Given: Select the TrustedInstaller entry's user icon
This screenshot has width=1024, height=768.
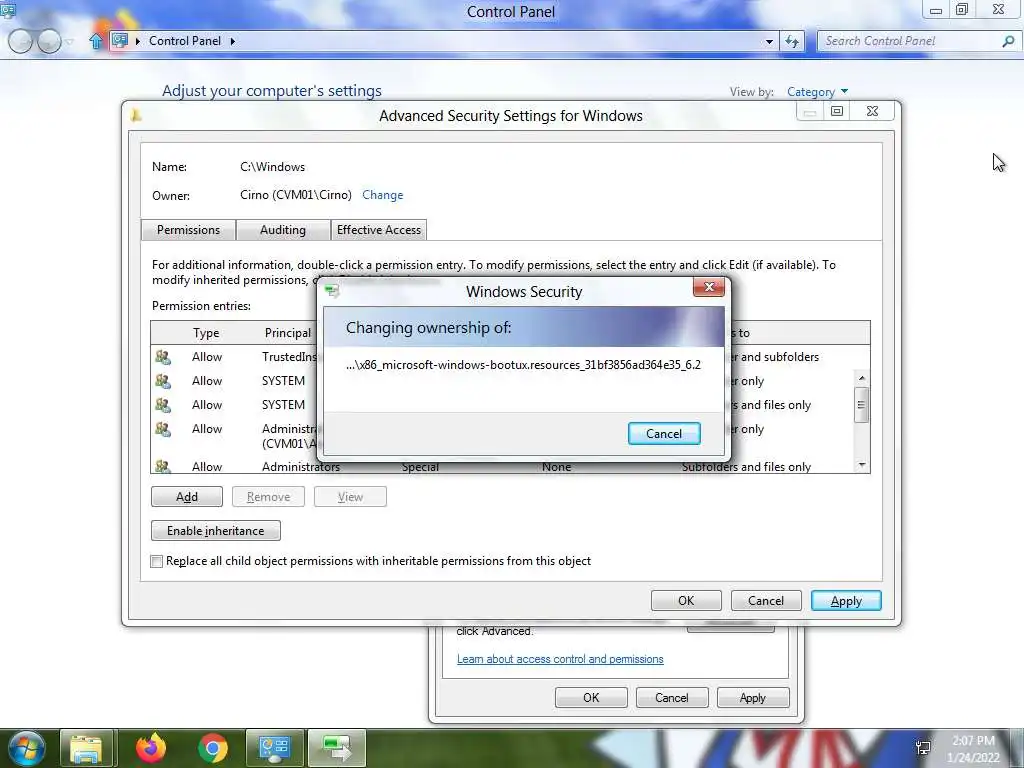Looking at the screenshot, I should [x=163, y=357].
